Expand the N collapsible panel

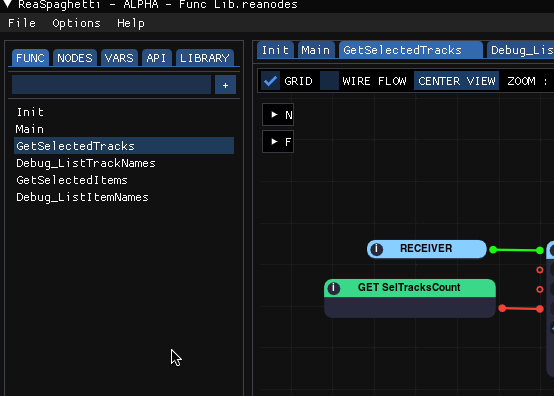tap(278, 114)
